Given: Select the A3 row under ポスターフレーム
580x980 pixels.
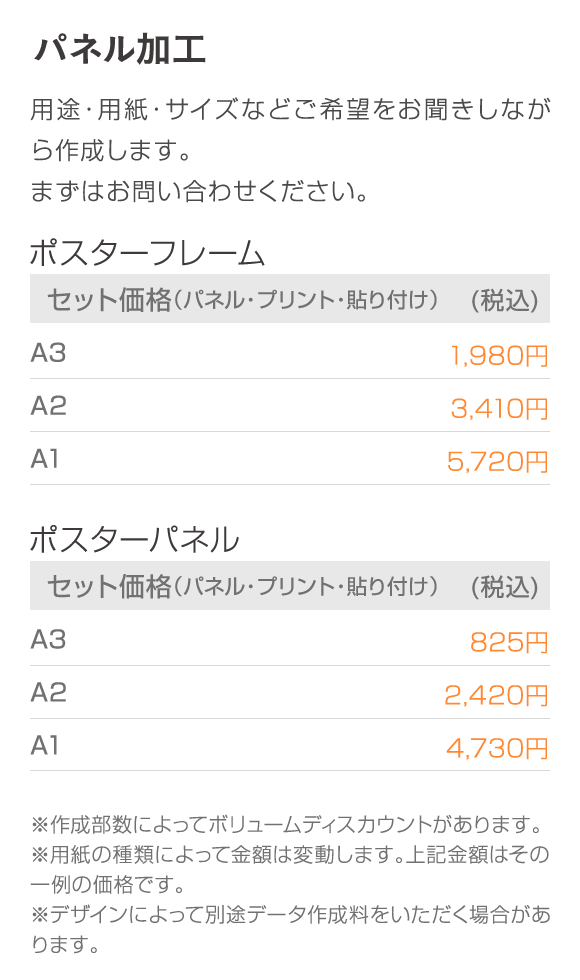Looking at the screenshot, I should (290, 351).
